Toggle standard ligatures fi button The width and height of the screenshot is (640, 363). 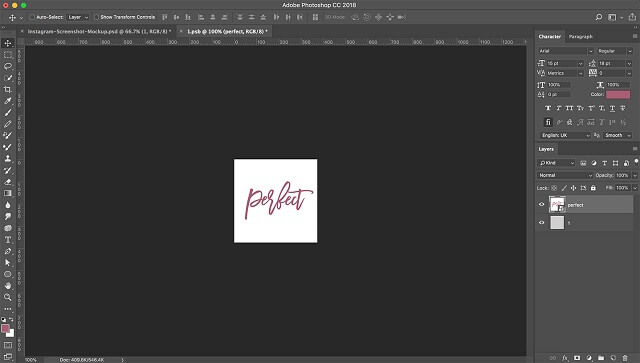click(548, 122)
